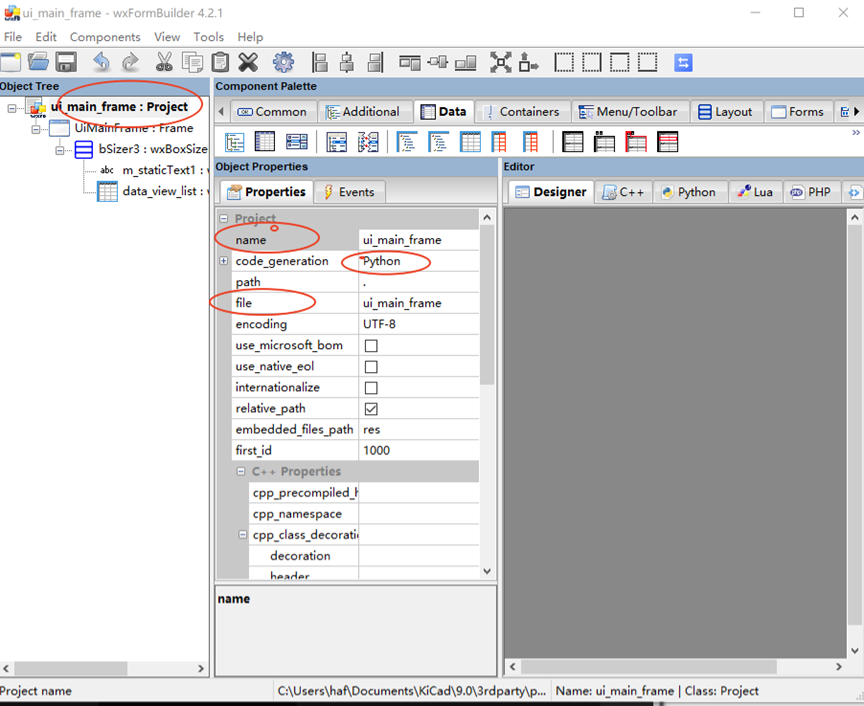Toggle the top border flag
The width and height of the screenshot is (864, 706).
point(620,62)
